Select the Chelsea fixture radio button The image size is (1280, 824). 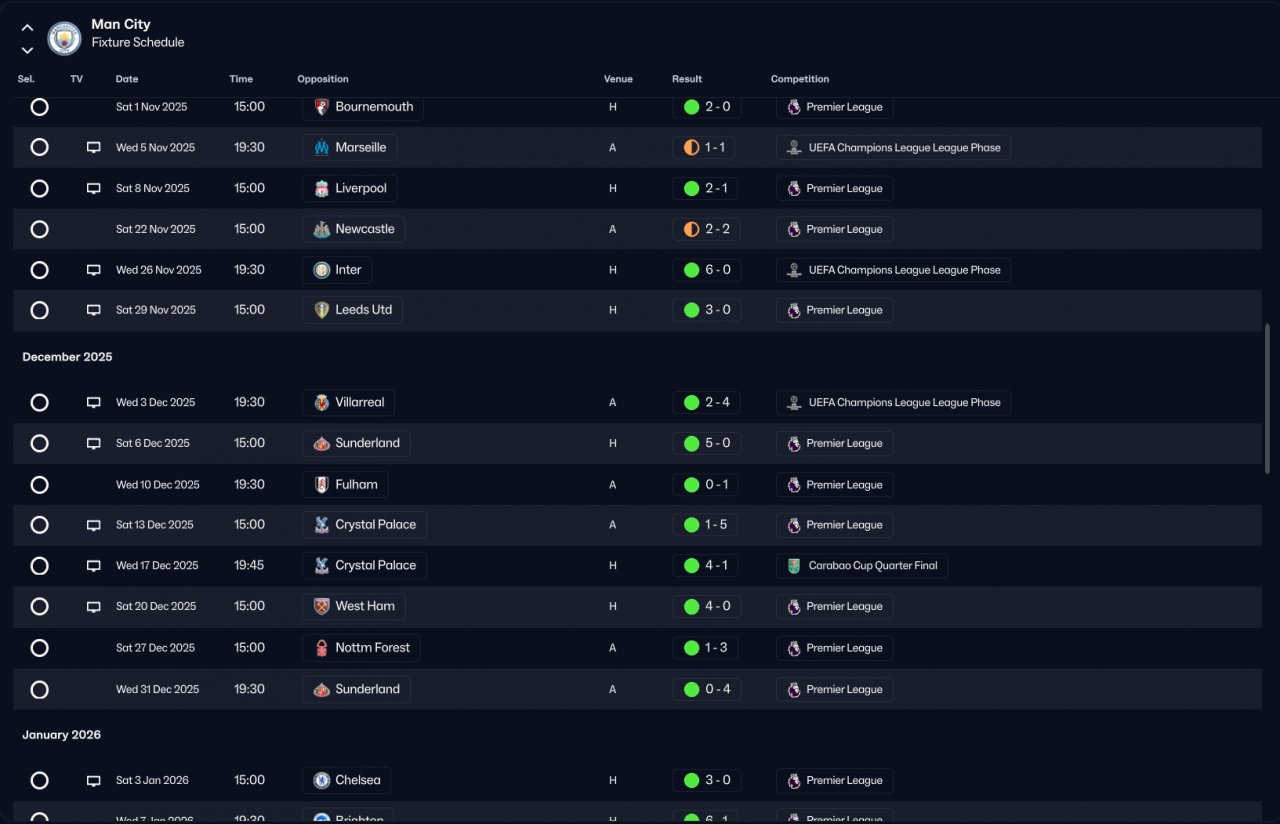[39, 781]
